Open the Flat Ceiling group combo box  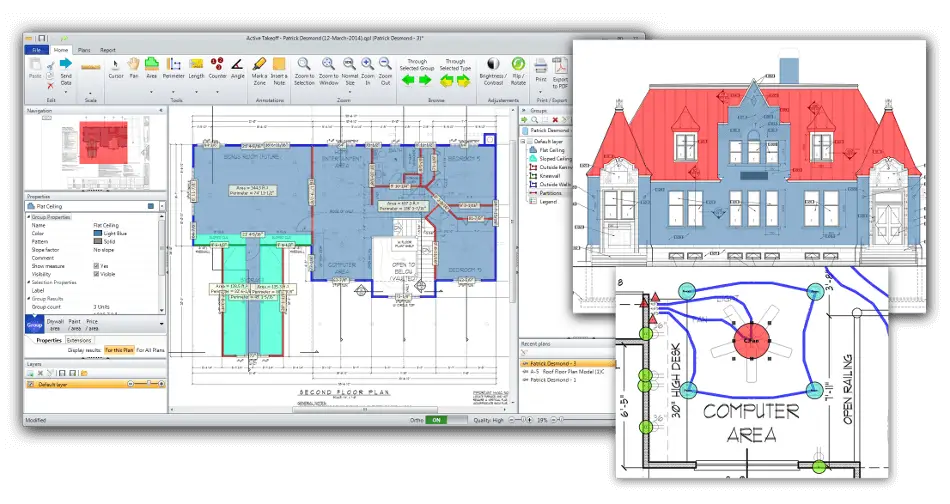coord(95,207)
